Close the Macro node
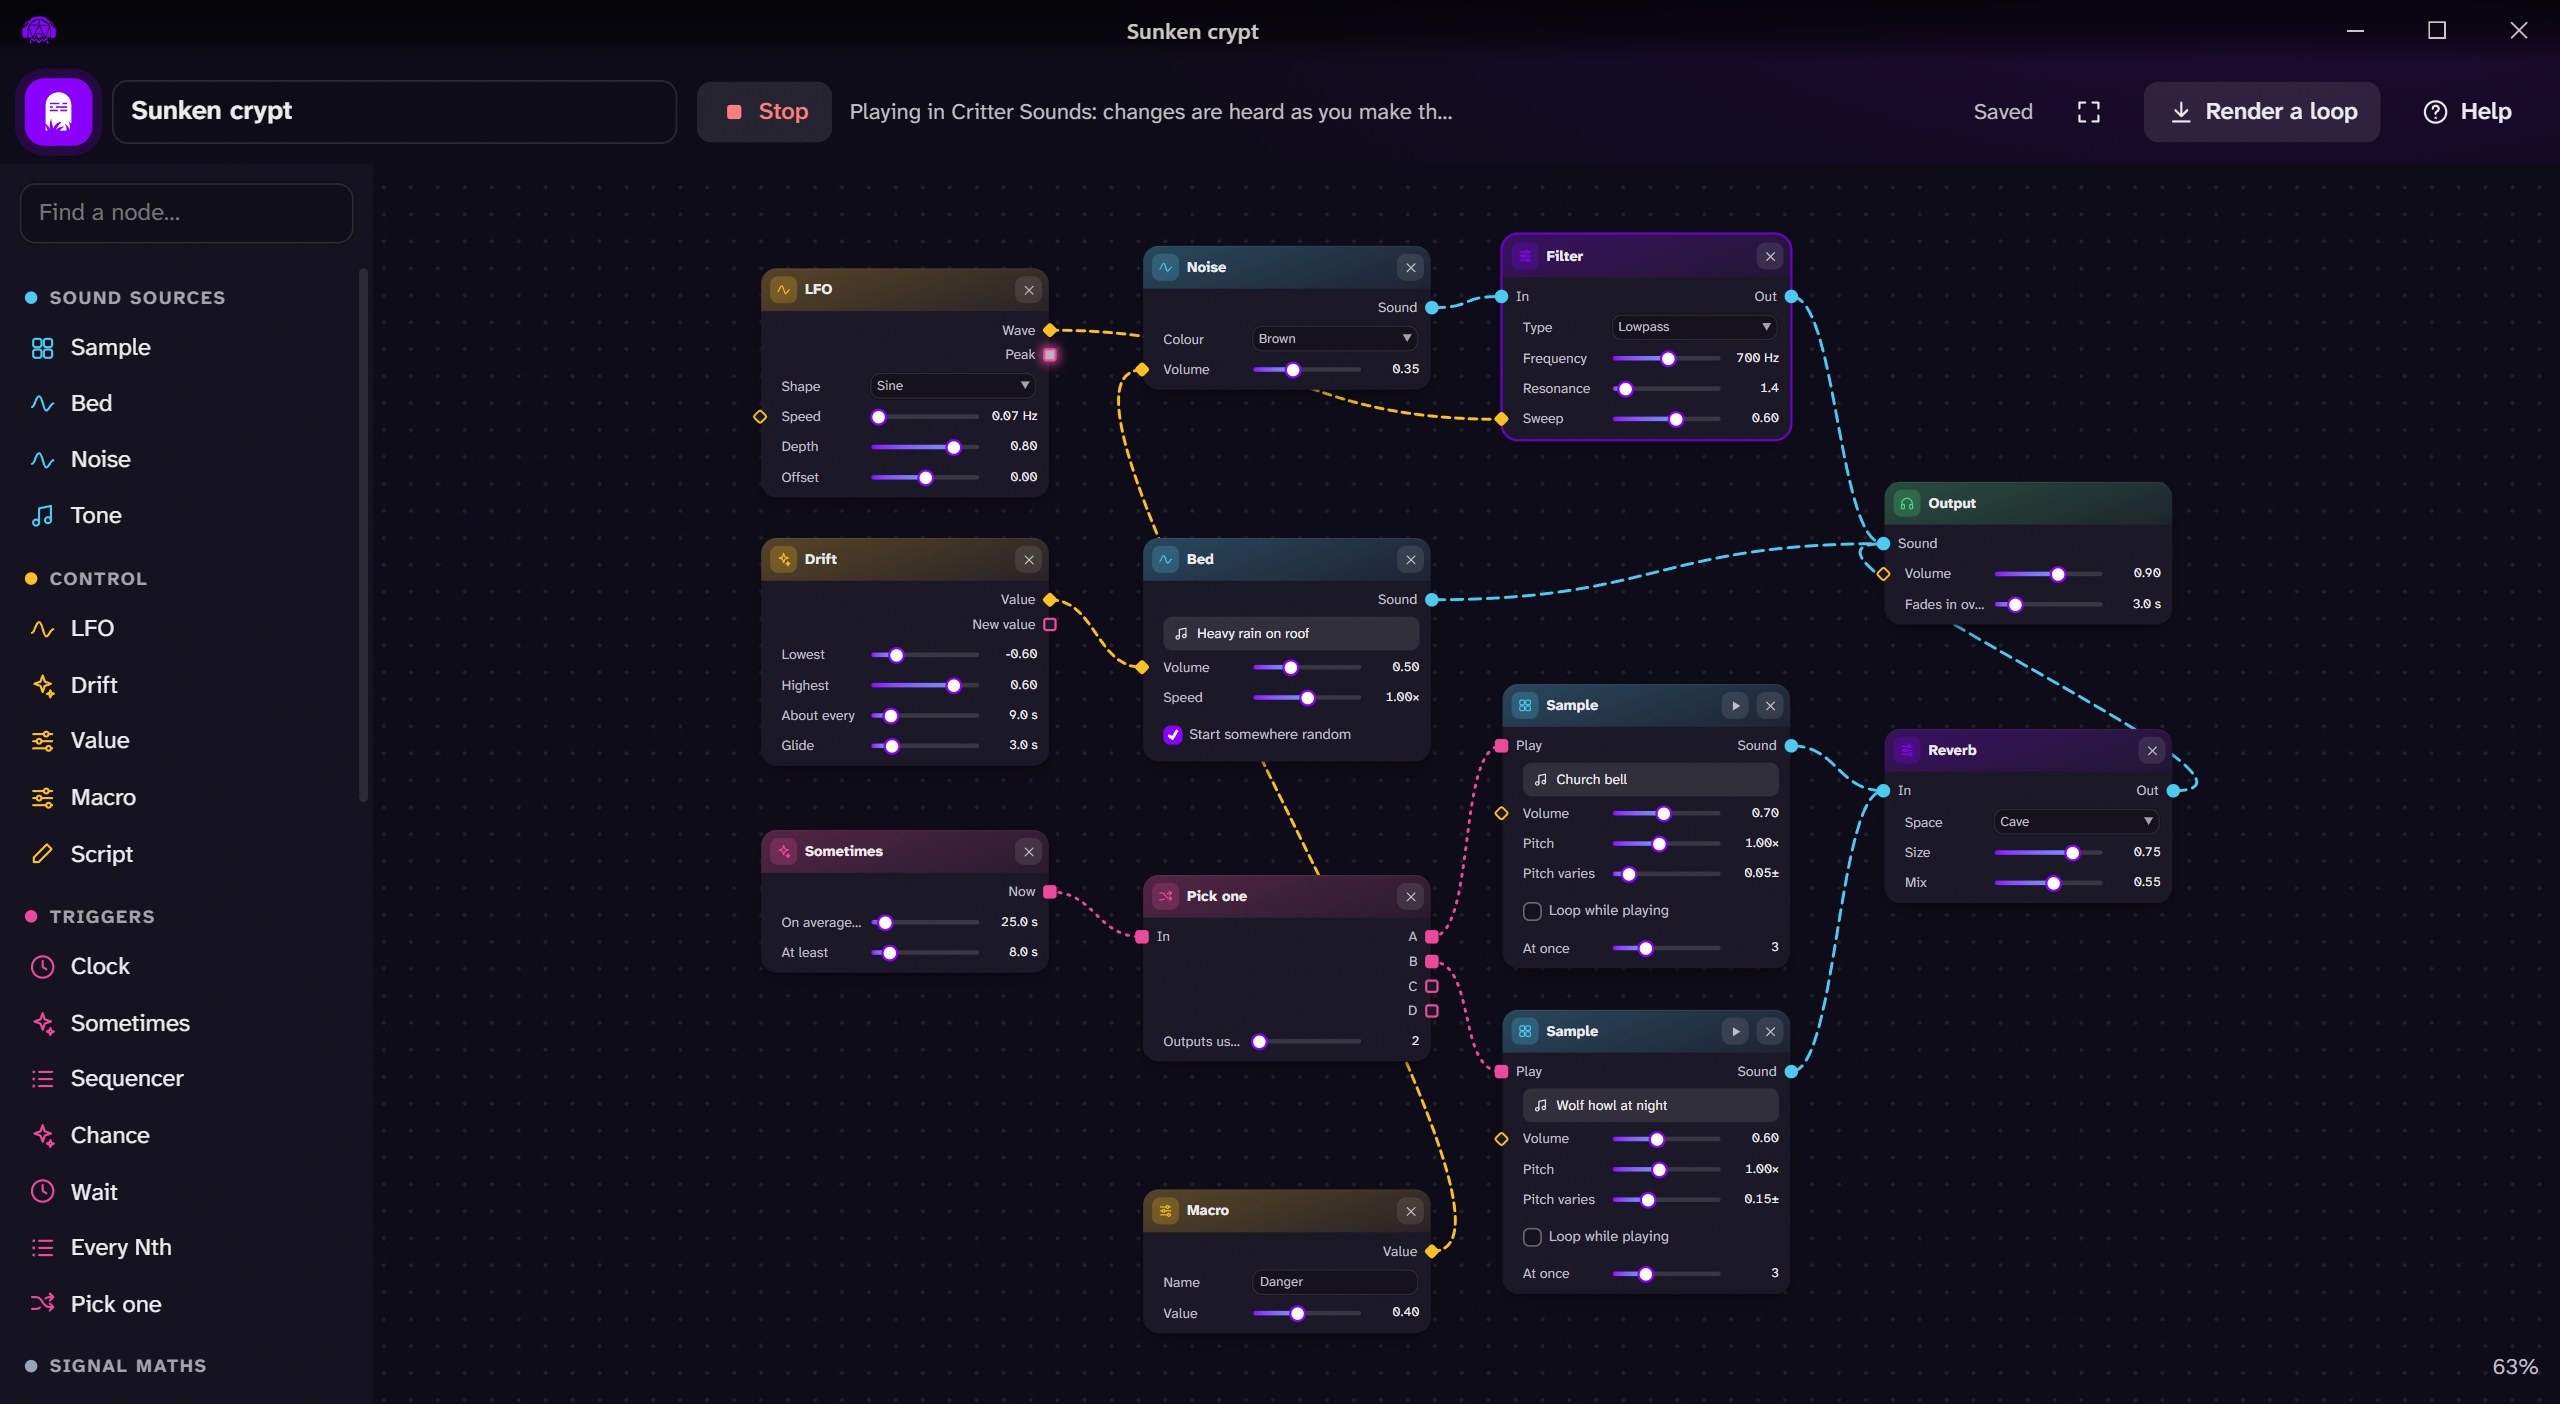The height and width of the screenshot is (1404, 2560). tap(1410, 1212)
